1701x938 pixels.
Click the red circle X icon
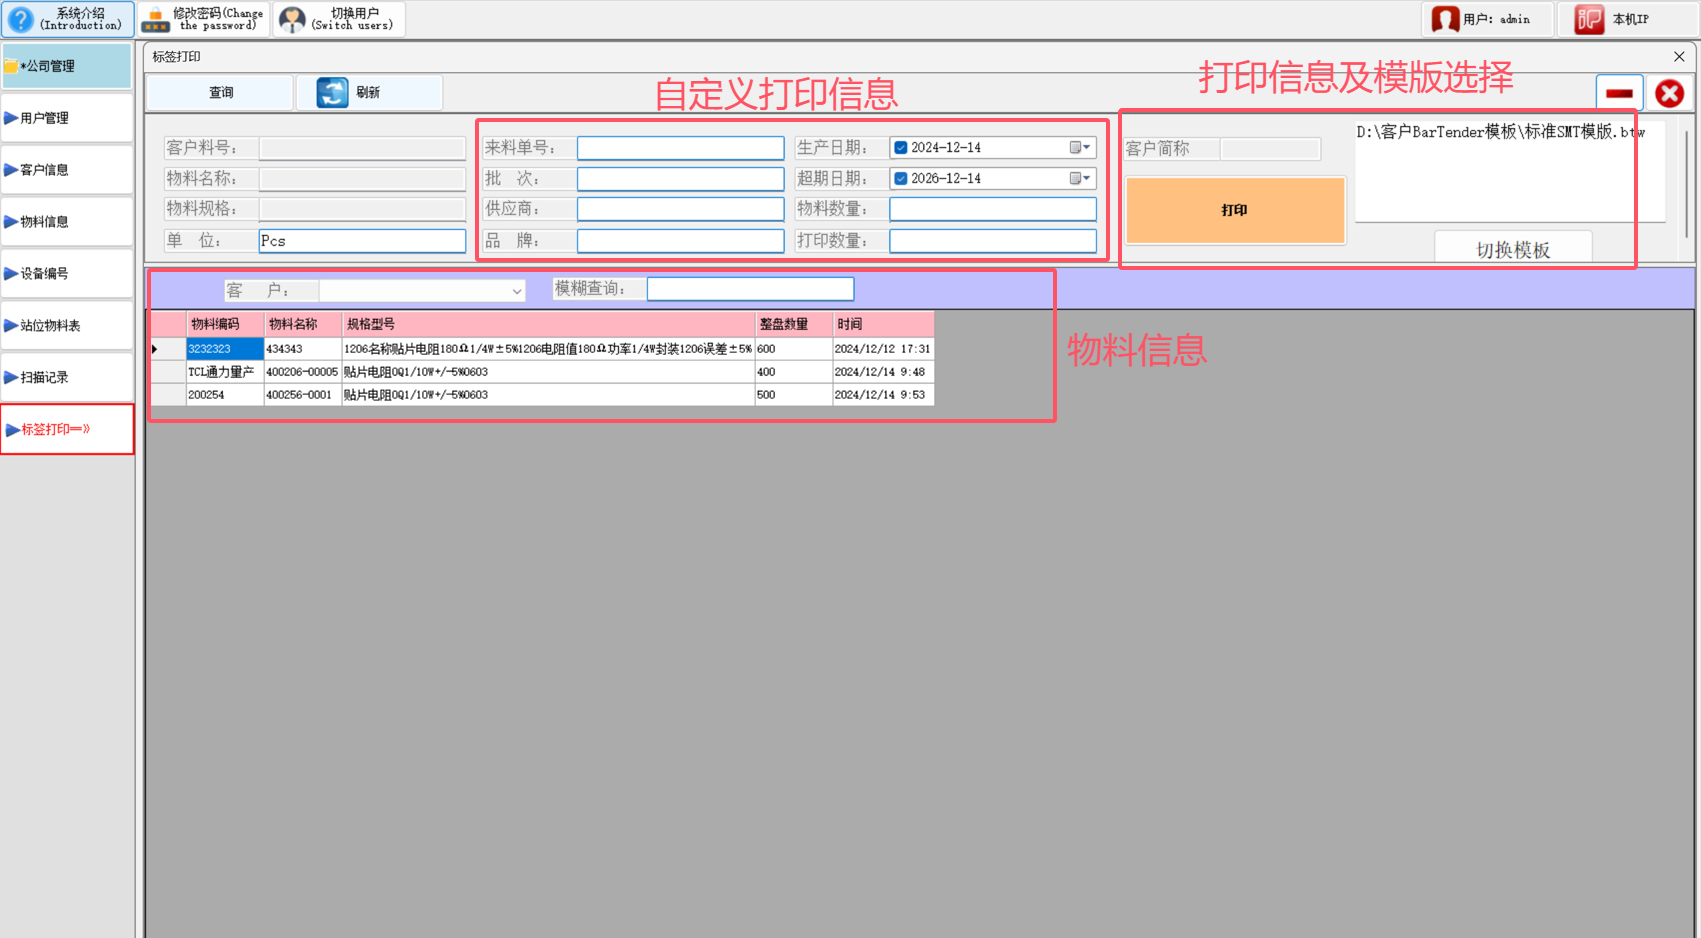(x=1669, y=93)
